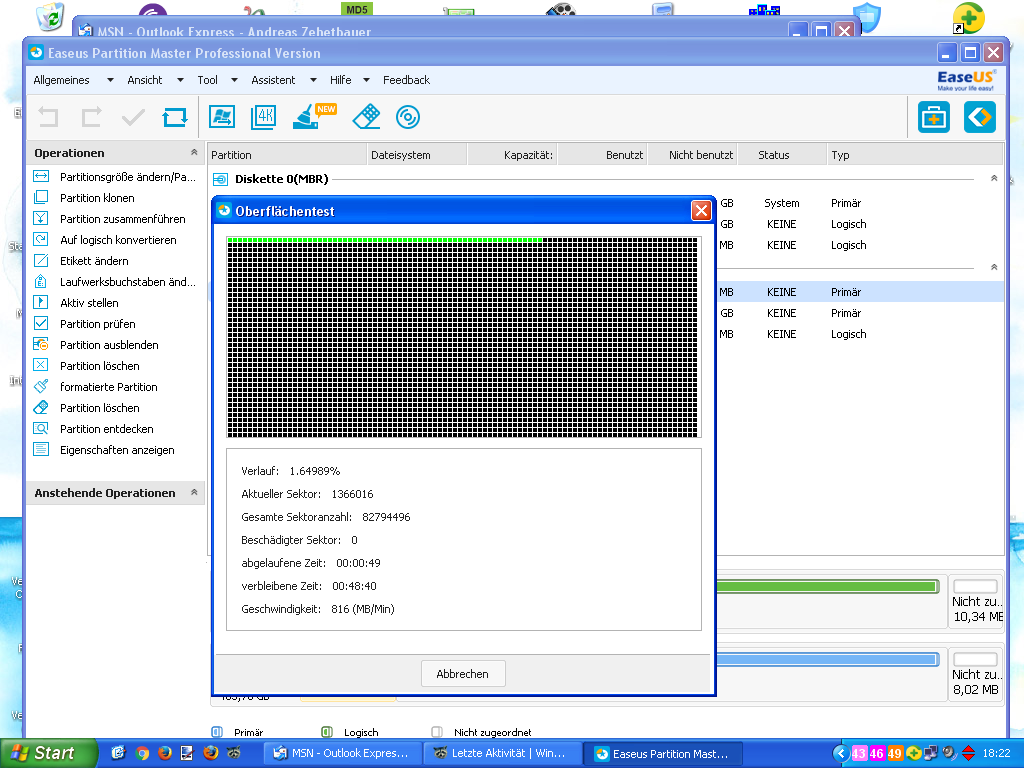
Task: Cancel the surface test with Abbrechen
Action: pyautogui.click(x=463, y=673)
